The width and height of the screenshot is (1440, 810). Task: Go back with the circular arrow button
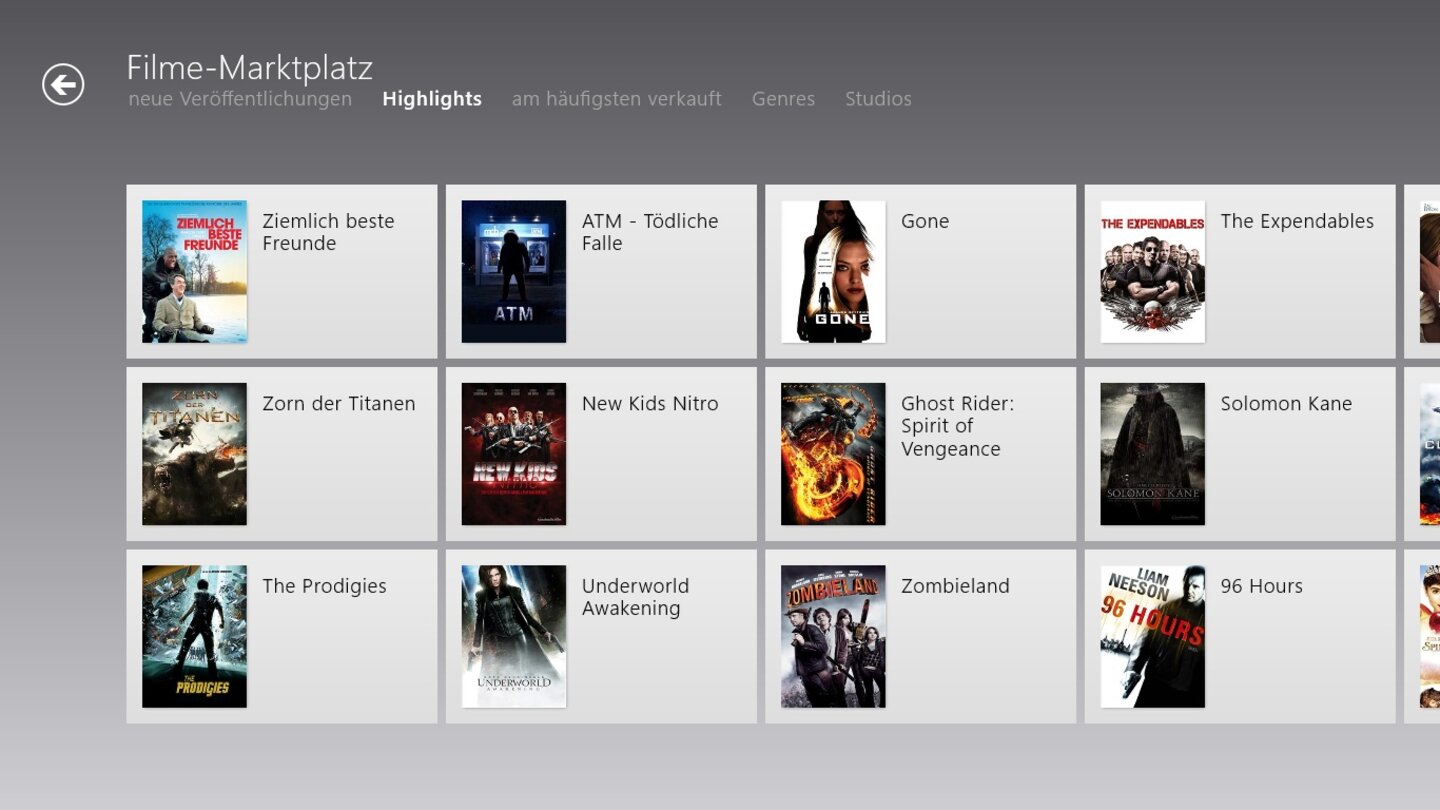63,84
